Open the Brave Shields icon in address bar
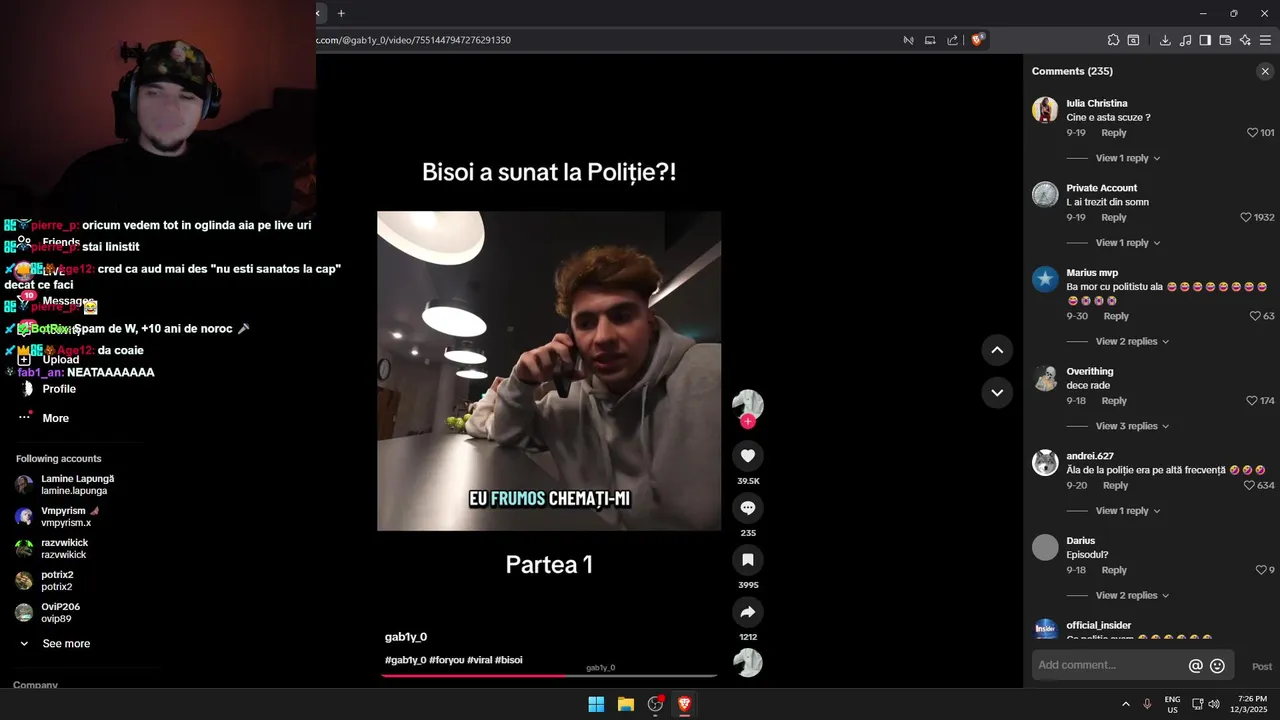 (x=978, y=40)
